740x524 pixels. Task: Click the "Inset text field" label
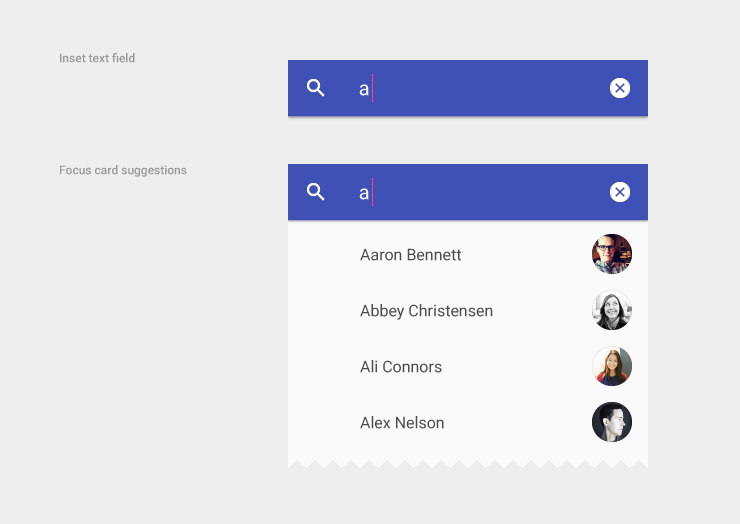97,58
